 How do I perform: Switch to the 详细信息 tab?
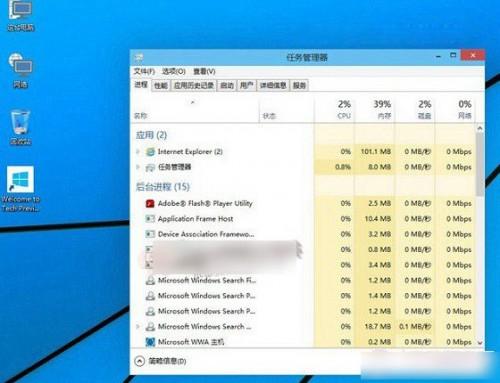pyautogui.click(x=273, y=86)
